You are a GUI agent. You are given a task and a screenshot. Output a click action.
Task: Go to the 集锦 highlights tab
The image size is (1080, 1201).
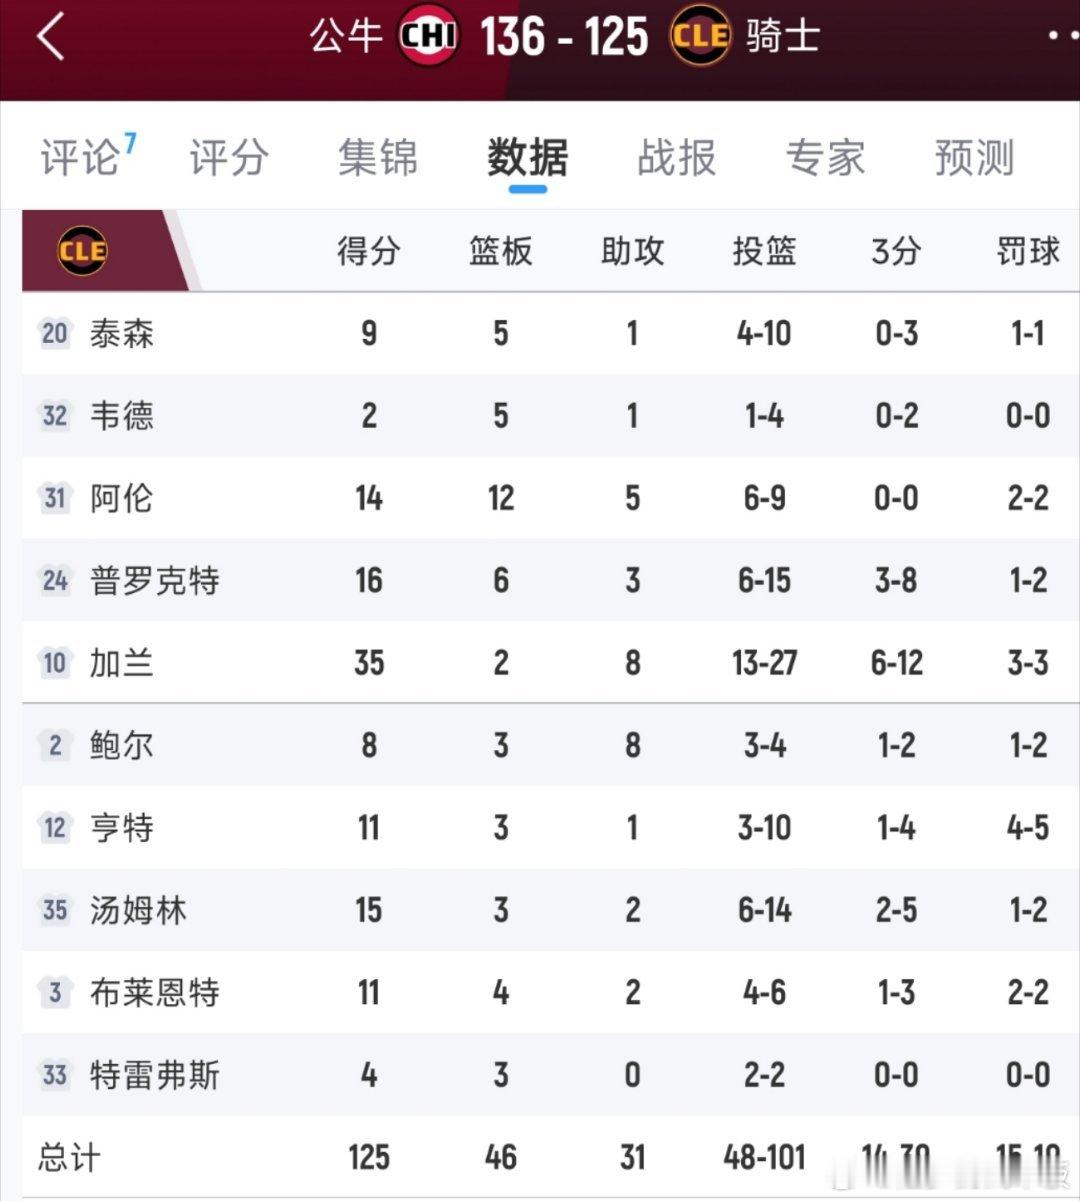pyautogui.click(x=378, y=158)
